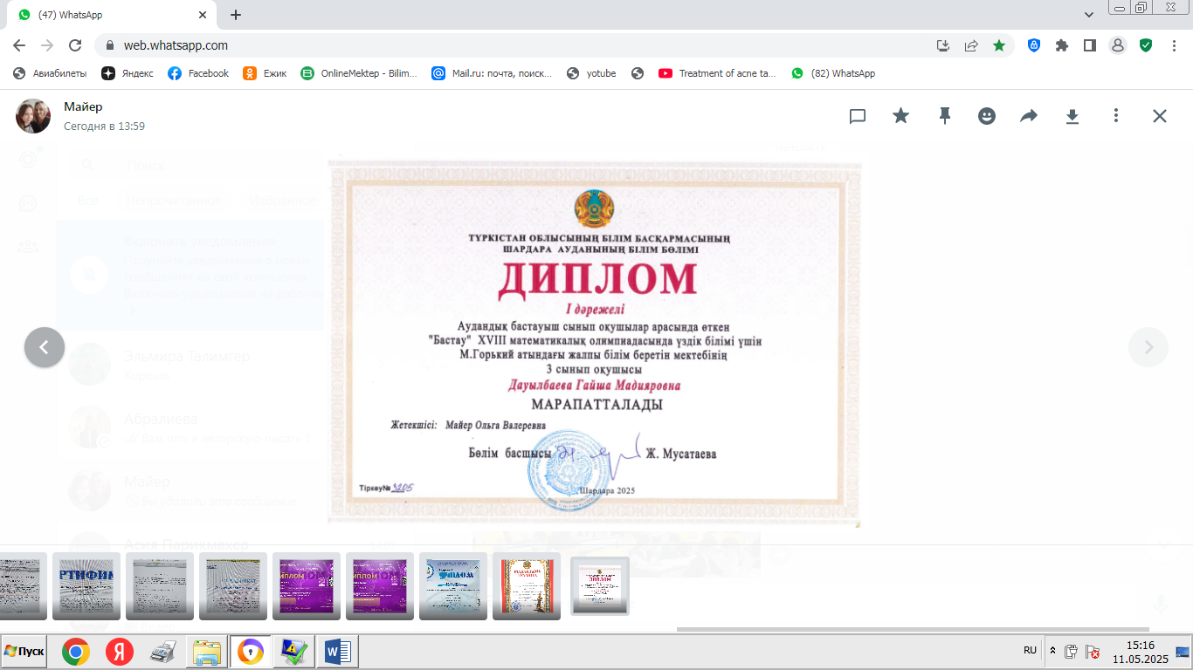
Task: Select the currently highlighted white diploma thumbnail
Action: point(600,586)
